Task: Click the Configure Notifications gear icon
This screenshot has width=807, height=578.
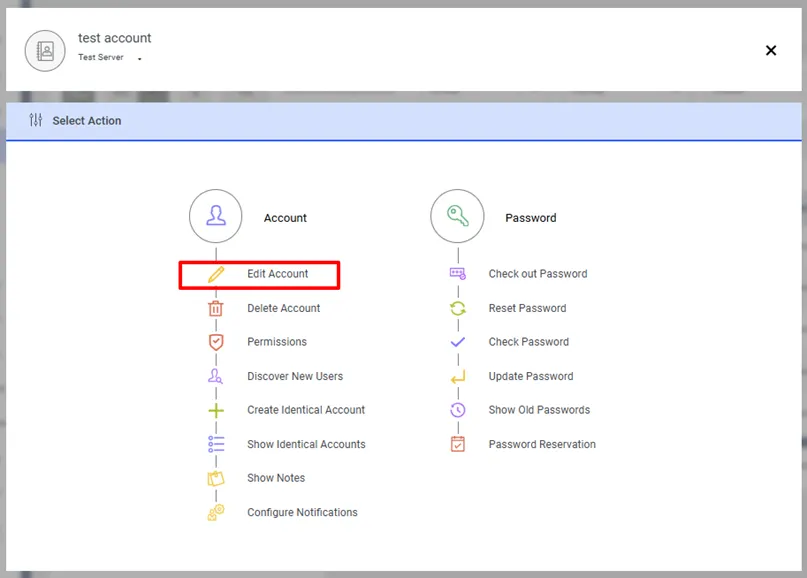Action: point(216,512)
